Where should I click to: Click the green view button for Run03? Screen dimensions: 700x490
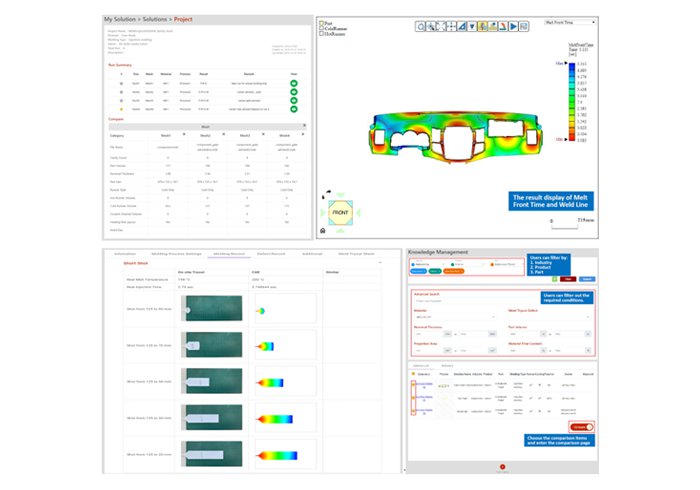(294, 100)
